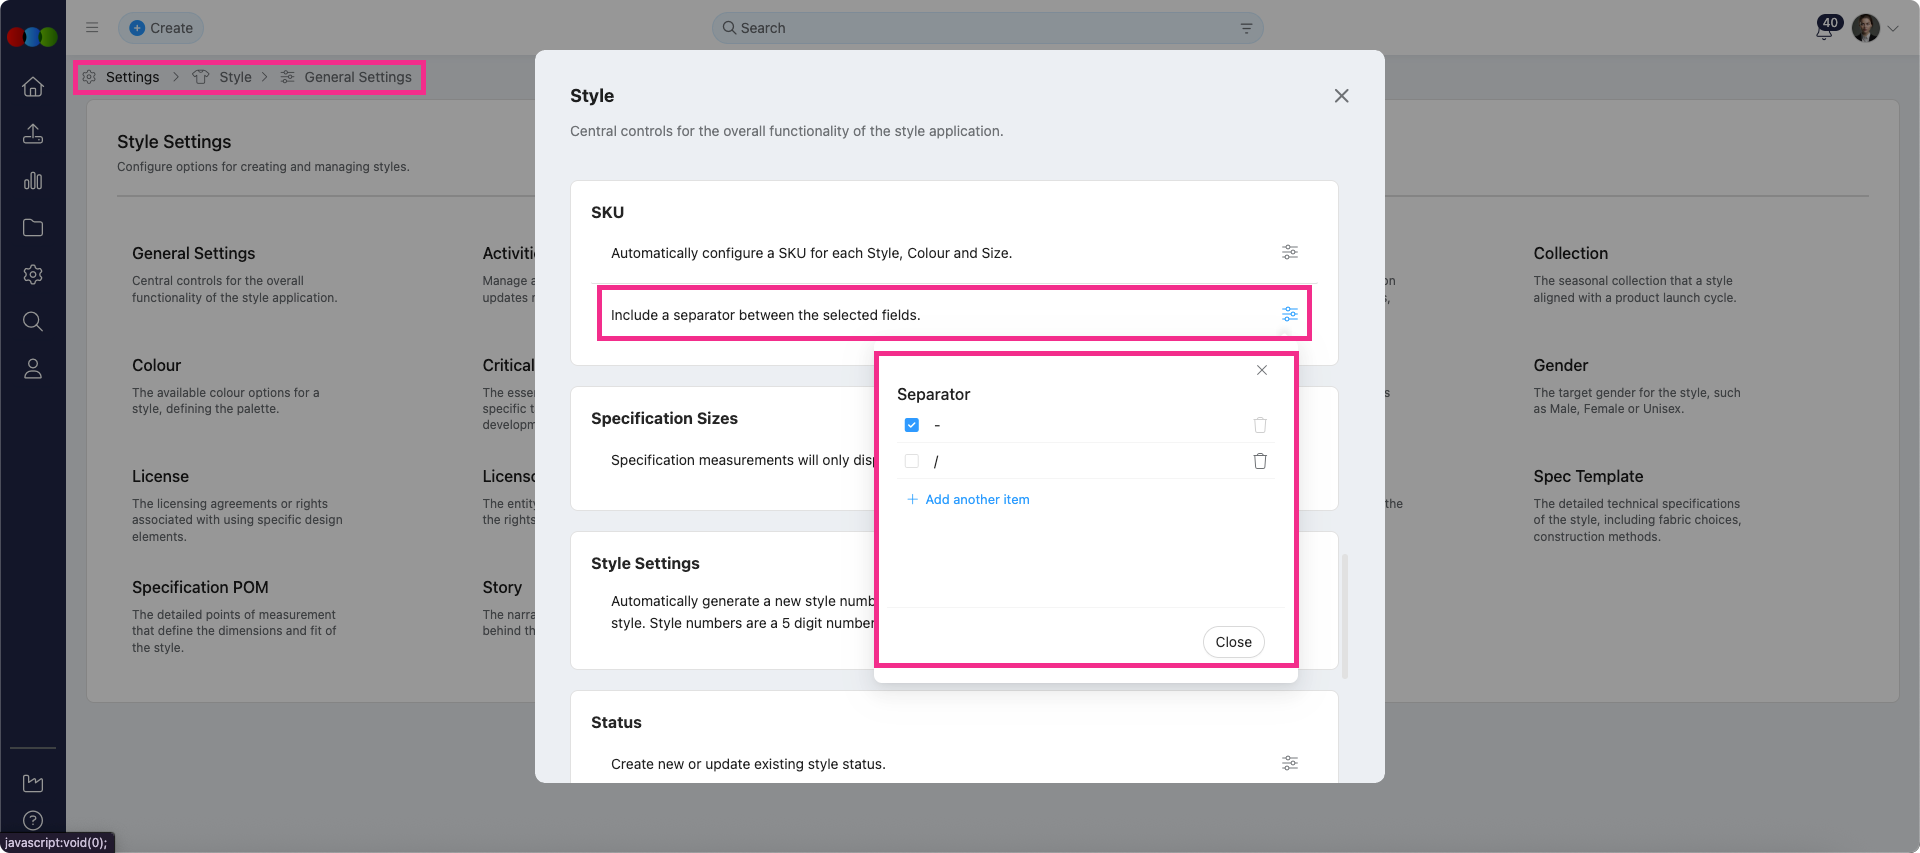The width and height of the screenshot is (1920, 853).
Task: Click the Close button in Separator popup
Action: point(1233,642)
